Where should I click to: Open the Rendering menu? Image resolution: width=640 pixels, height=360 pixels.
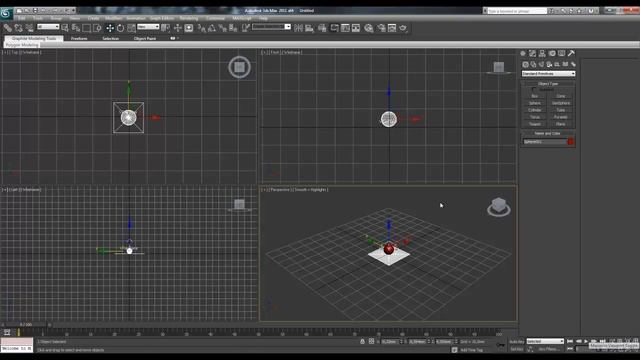click(189, 18)
